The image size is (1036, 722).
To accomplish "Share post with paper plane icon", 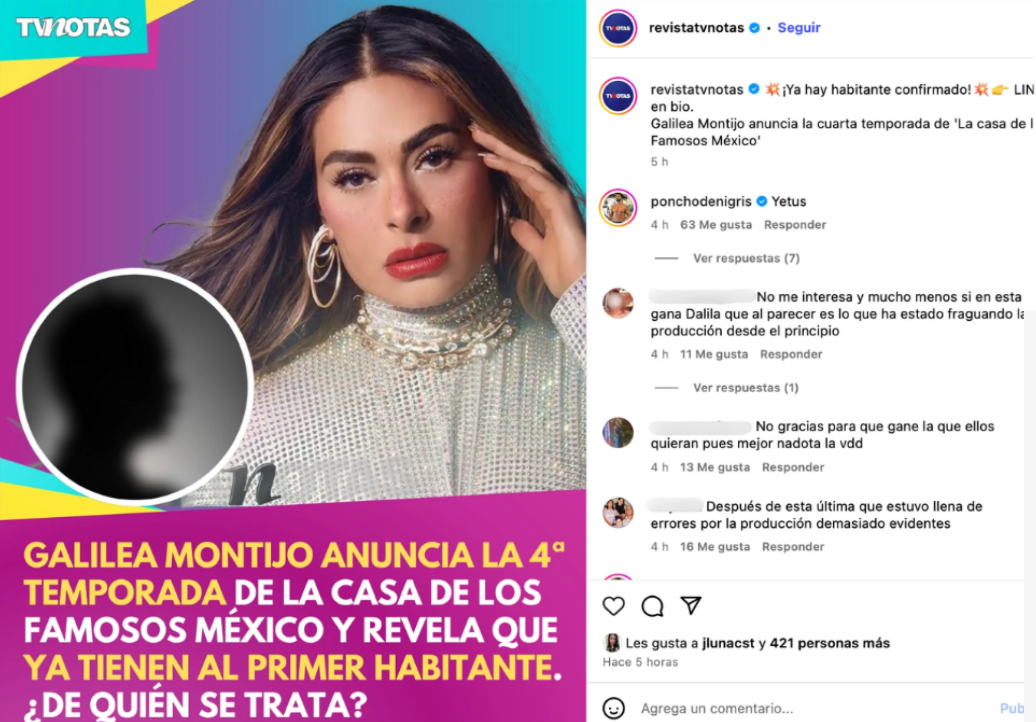I will [x=690, y=605].
